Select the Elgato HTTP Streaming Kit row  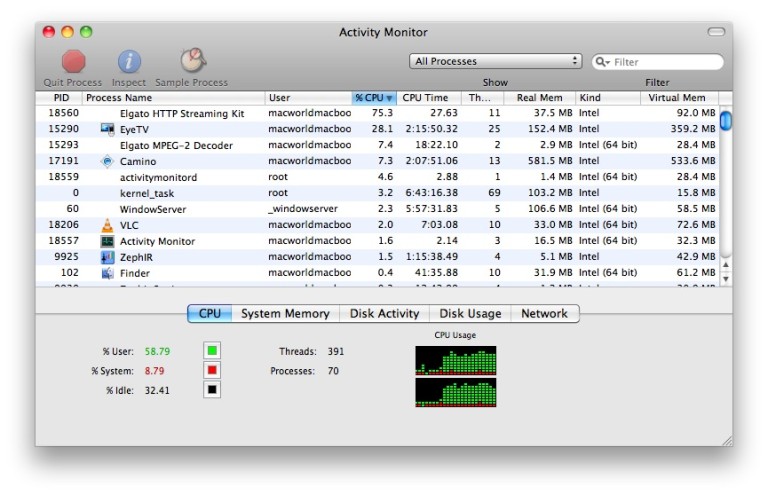click(x=377, y=113)
